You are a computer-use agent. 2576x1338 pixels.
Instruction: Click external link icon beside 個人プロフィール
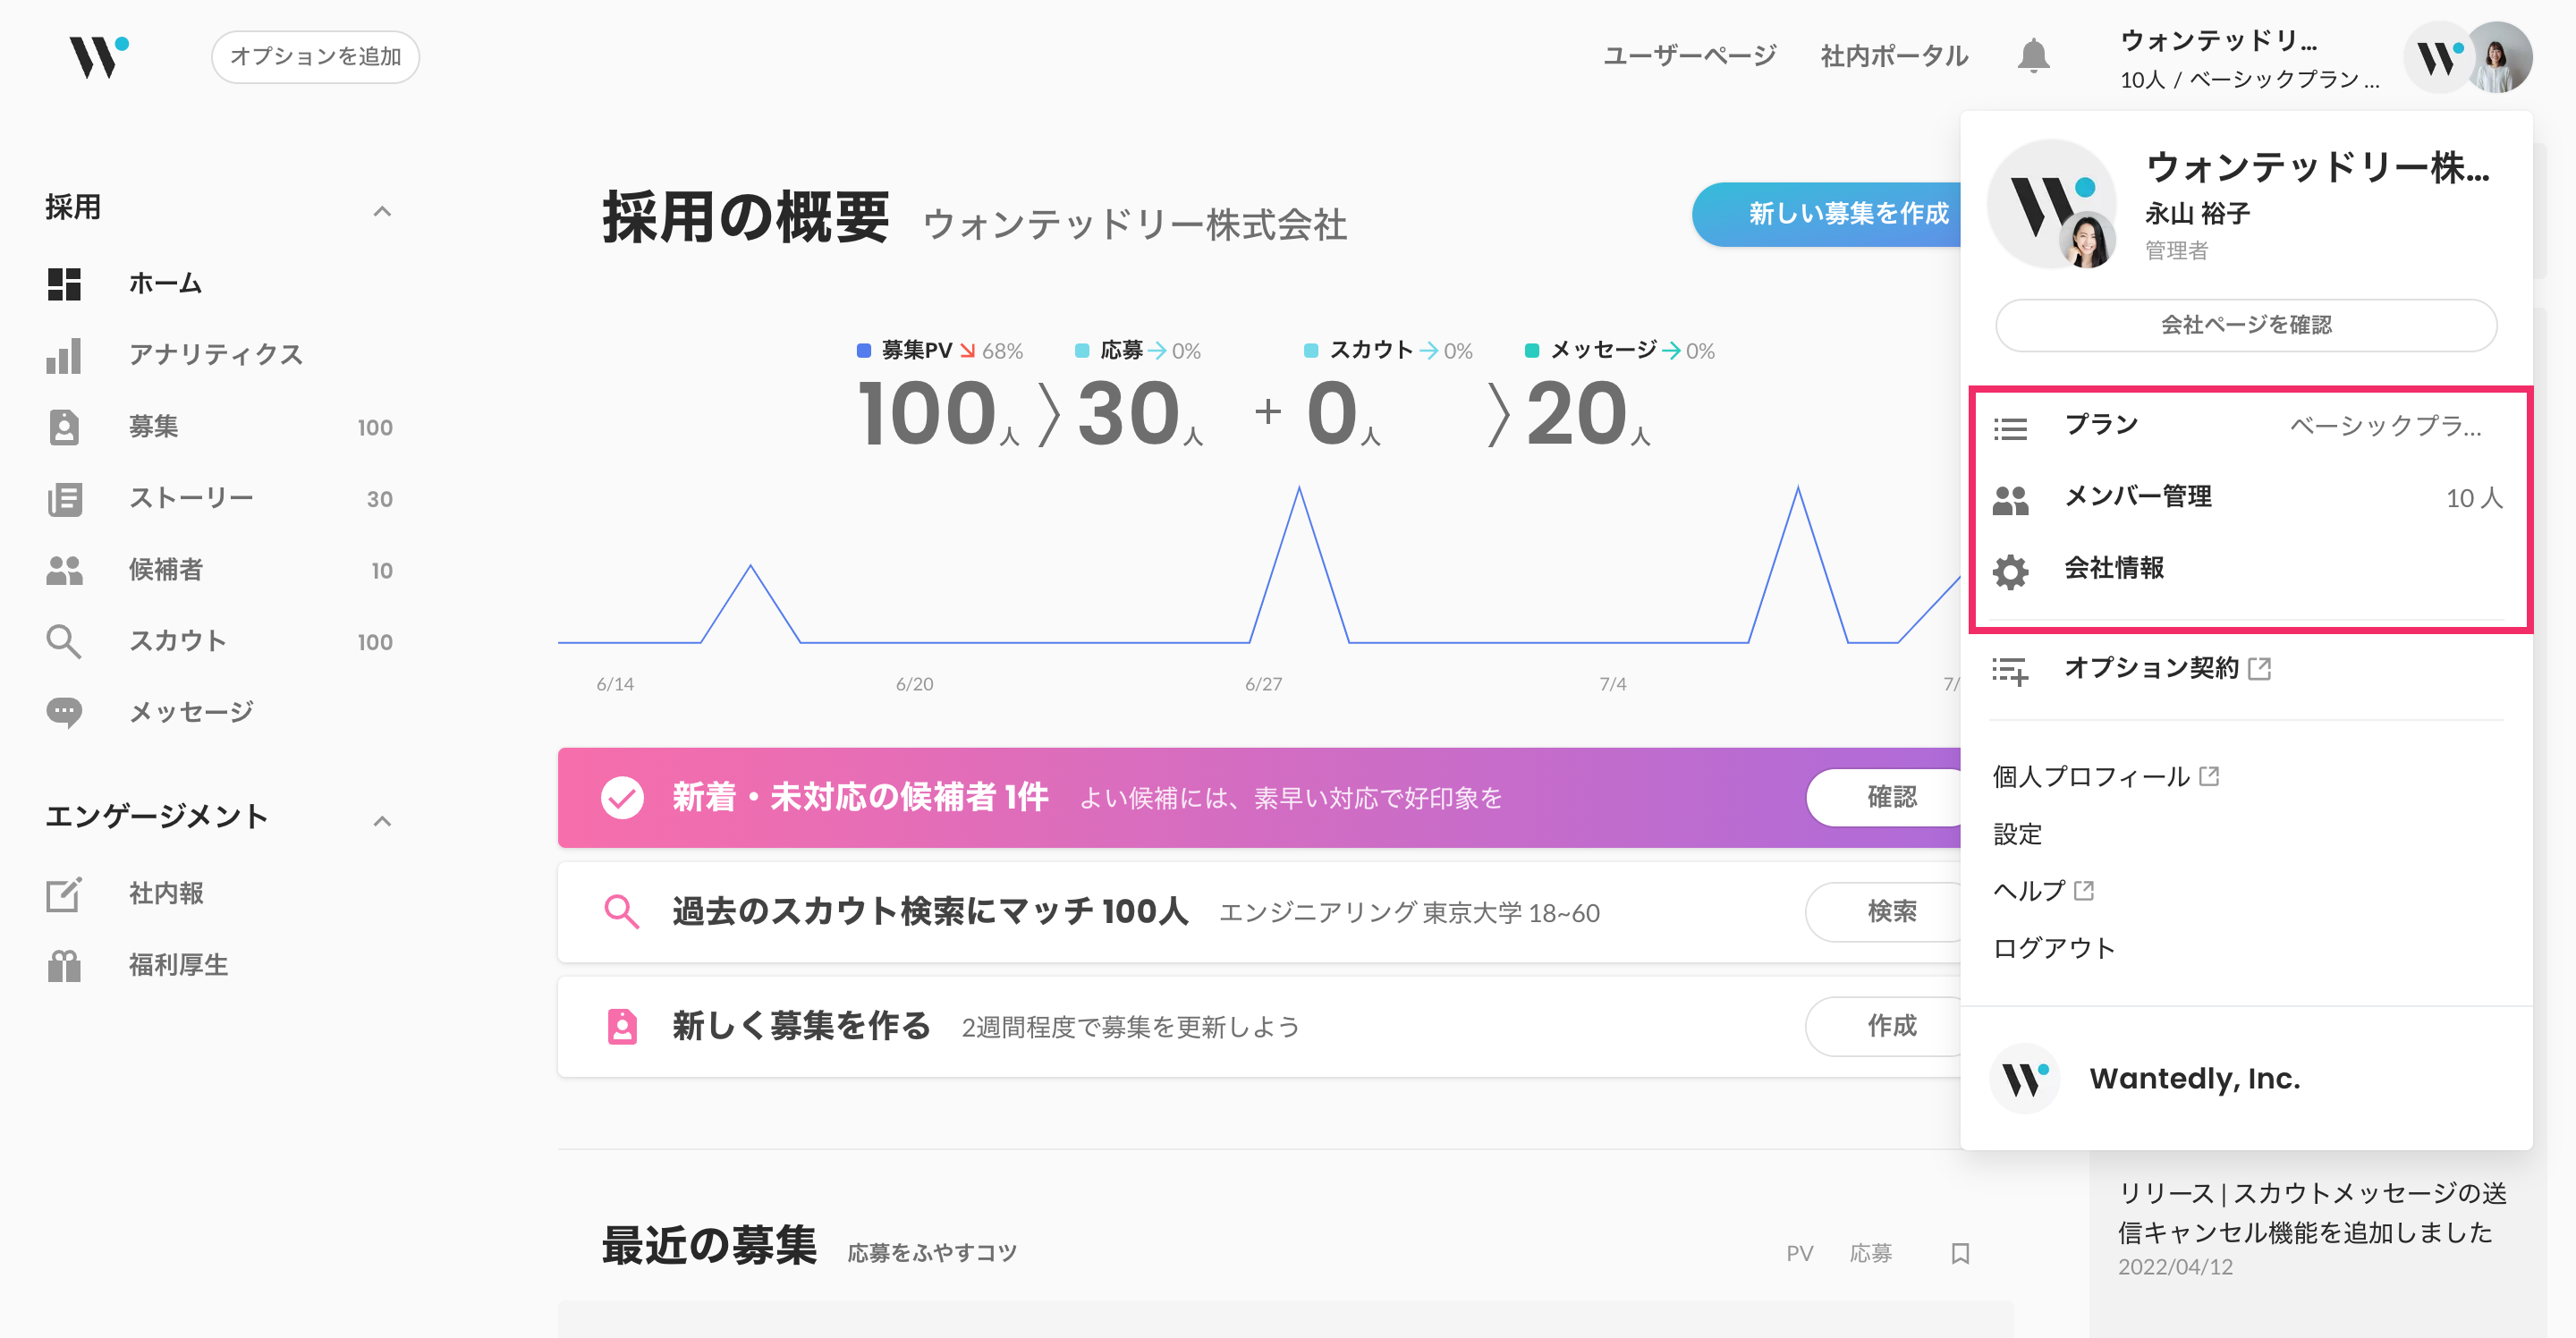pos(2209,776)
